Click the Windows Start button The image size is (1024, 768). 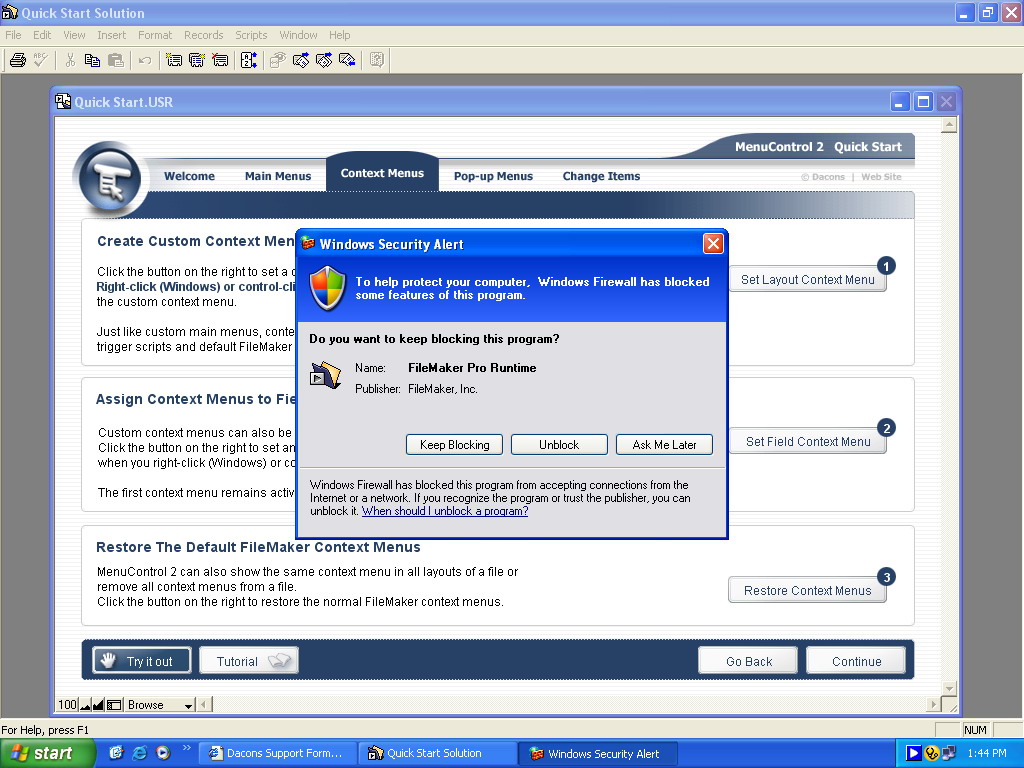tap(46, 753)
